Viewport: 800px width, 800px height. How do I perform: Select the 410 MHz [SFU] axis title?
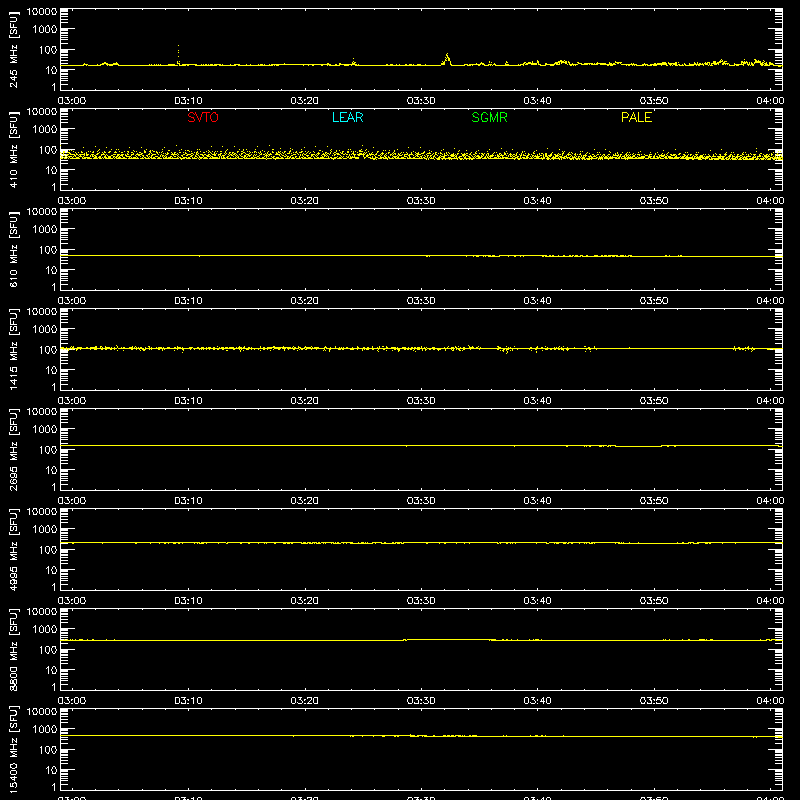pyautogui.click(x=14, y=149)
